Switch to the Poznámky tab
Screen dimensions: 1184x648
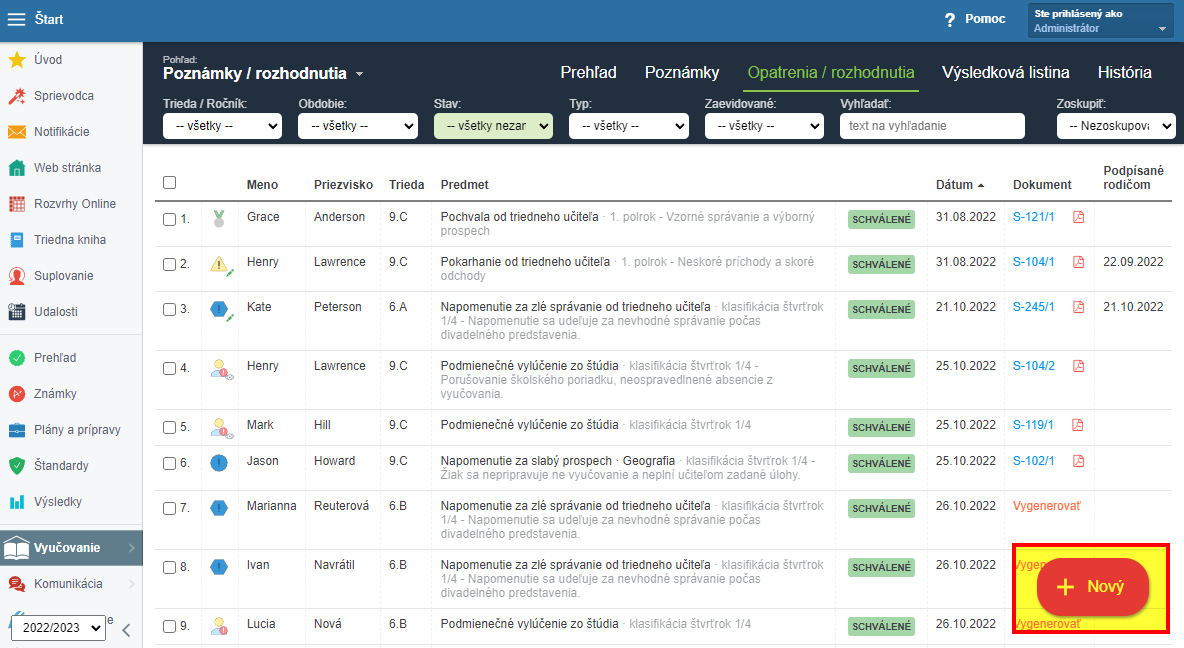click(682, 73)
